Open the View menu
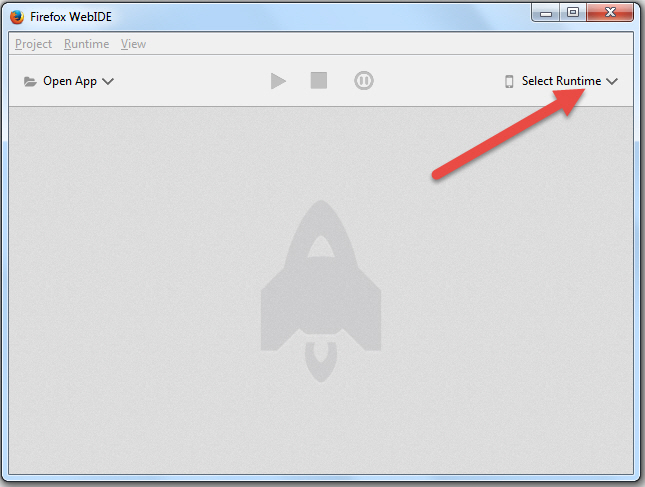 coord(133,44)
